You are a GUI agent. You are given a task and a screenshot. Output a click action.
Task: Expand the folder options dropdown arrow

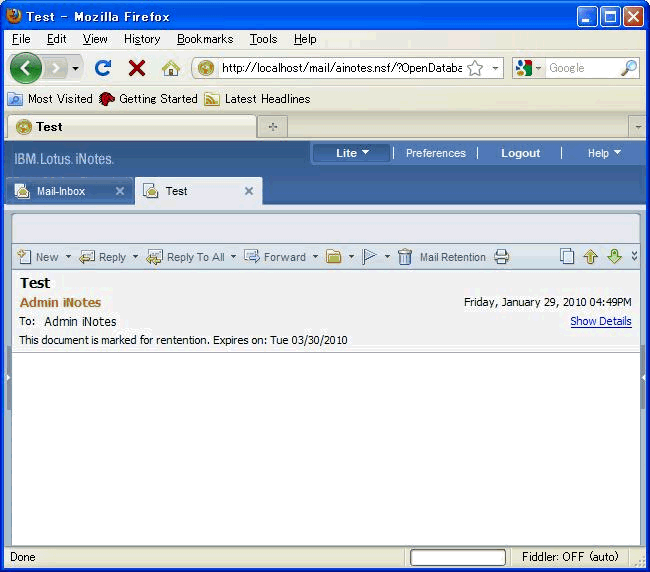[x=351, y=257]
